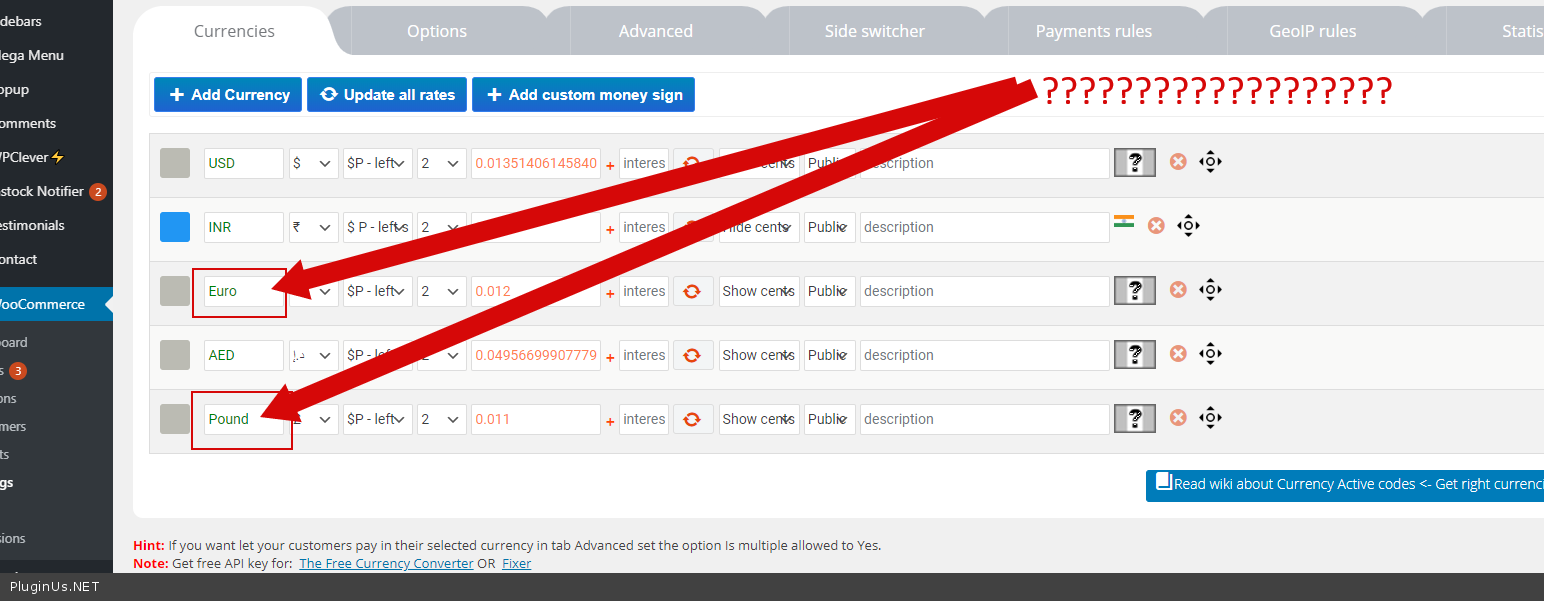Switch to the Currencies tab
The height and width of the screenshot is (601, 1544).
point(234,31)
